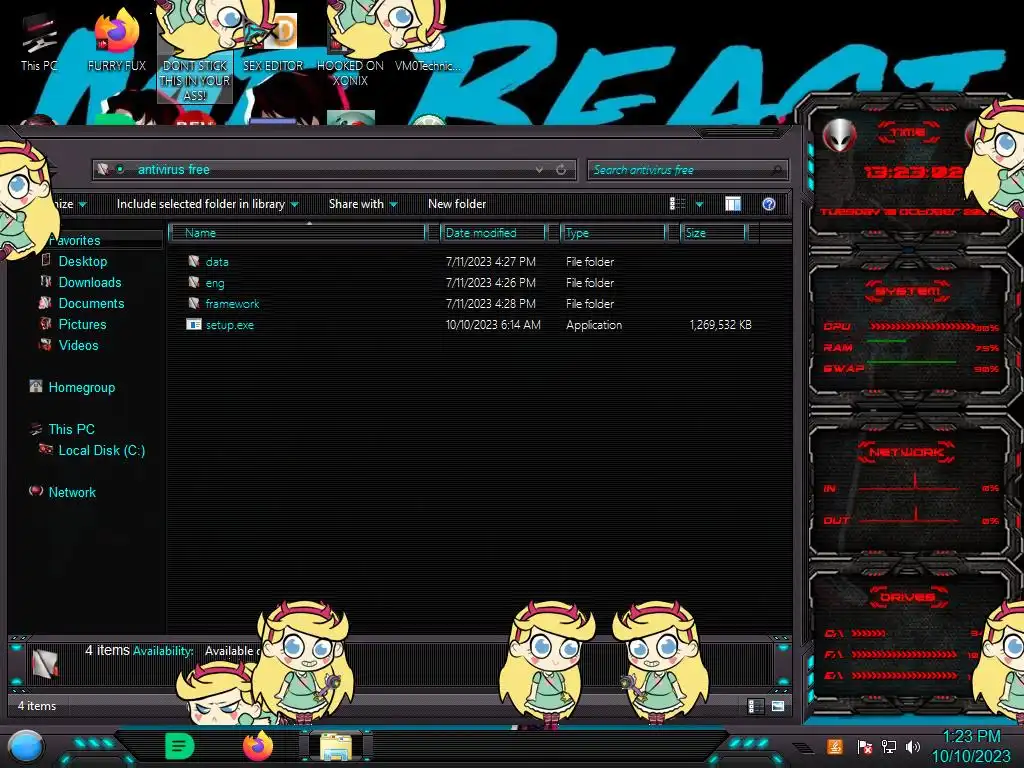Click the Action Center flag icon

point(864,746)
